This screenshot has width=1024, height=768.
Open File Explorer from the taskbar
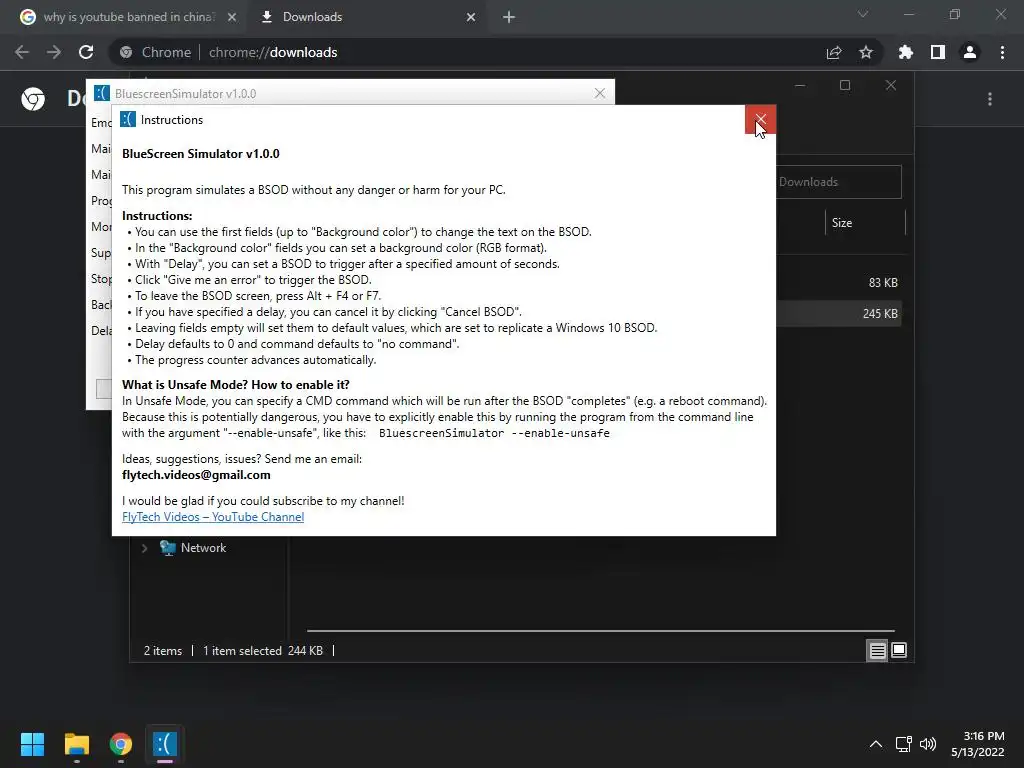tap(76, 744)
